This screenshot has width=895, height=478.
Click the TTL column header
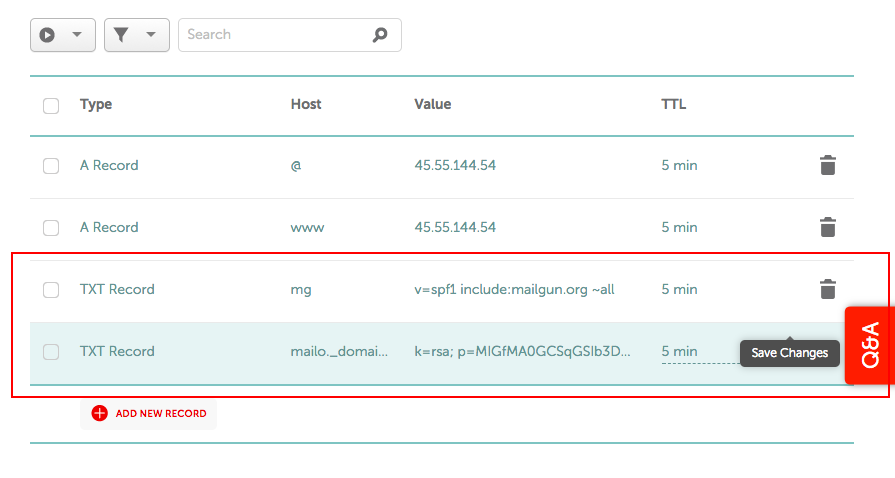(x=674, y=104)
